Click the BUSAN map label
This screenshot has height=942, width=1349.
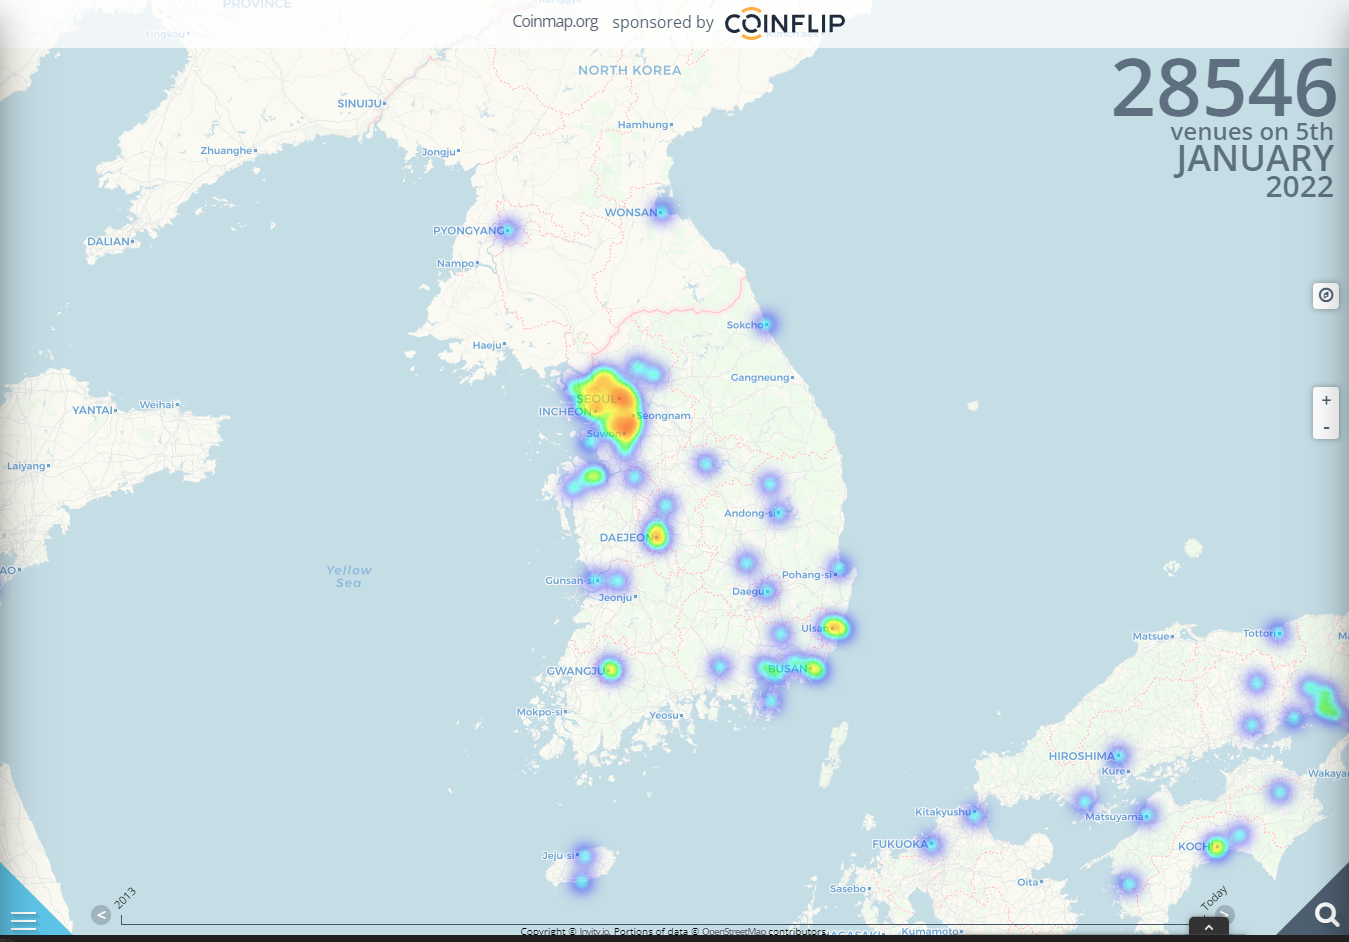[788, 668]
